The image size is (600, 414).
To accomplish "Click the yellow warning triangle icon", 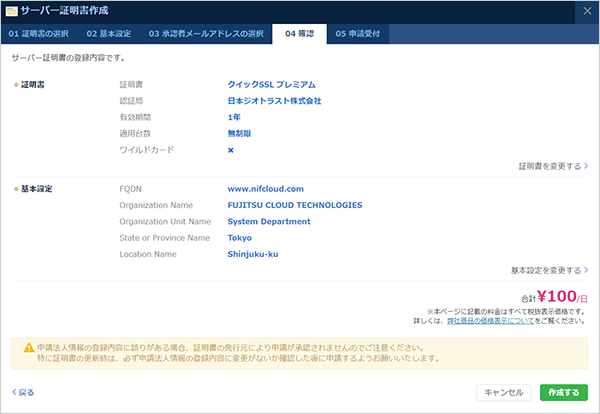I will (x=29, y=348).
